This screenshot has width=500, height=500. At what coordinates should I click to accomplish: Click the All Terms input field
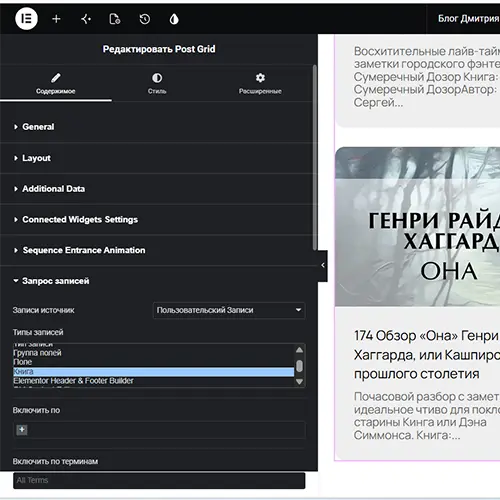[x=159, y=480]
